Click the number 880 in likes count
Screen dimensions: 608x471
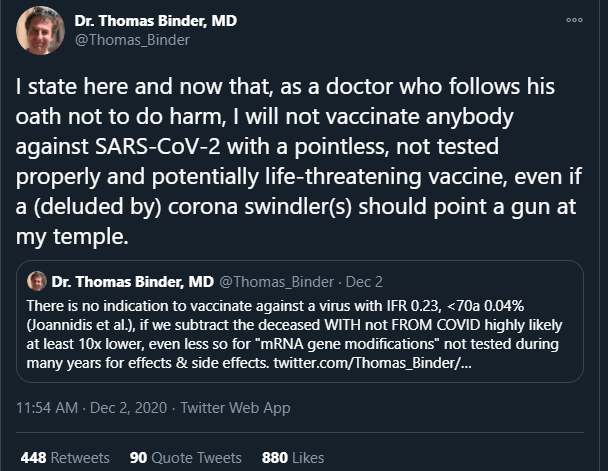click(275, 458)
